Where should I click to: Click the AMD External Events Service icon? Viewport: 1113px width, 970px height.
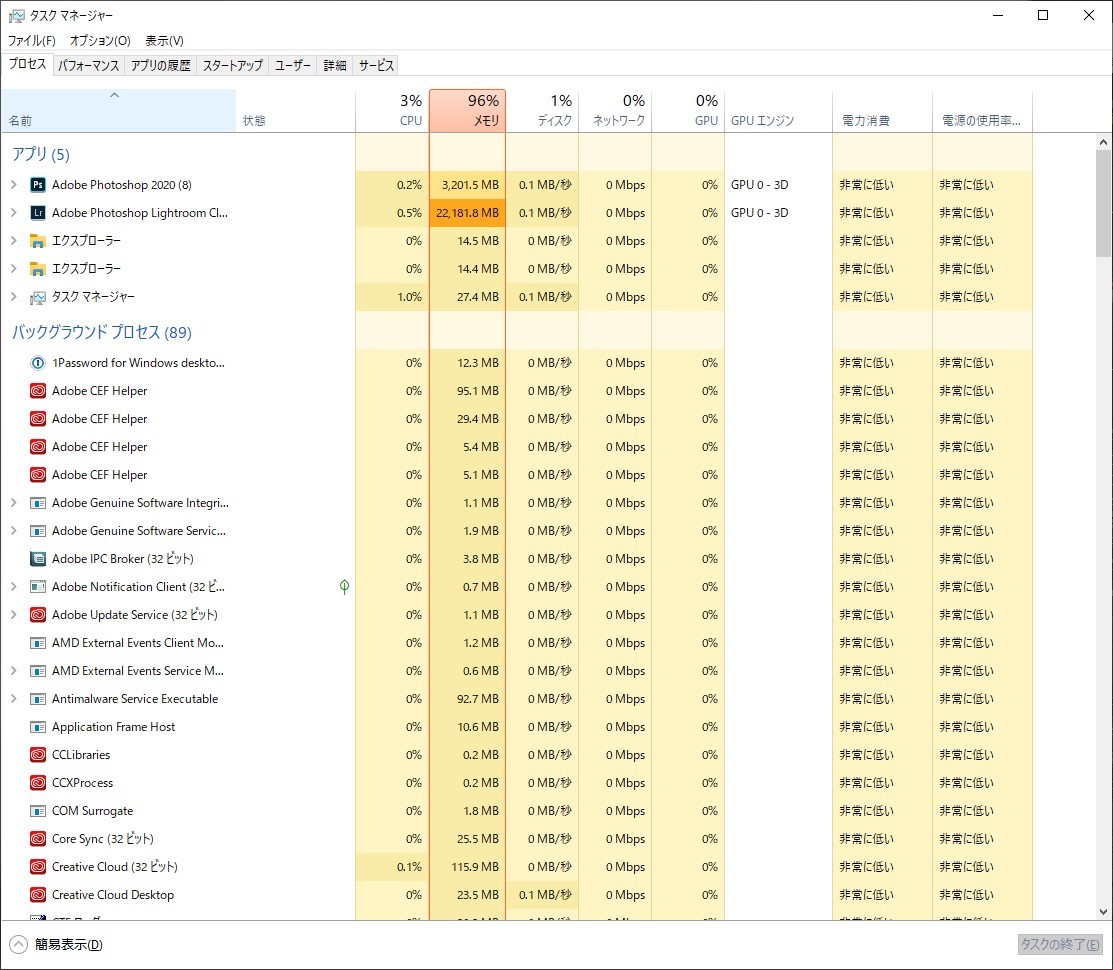pyautogui.click(x=38, y=671)
